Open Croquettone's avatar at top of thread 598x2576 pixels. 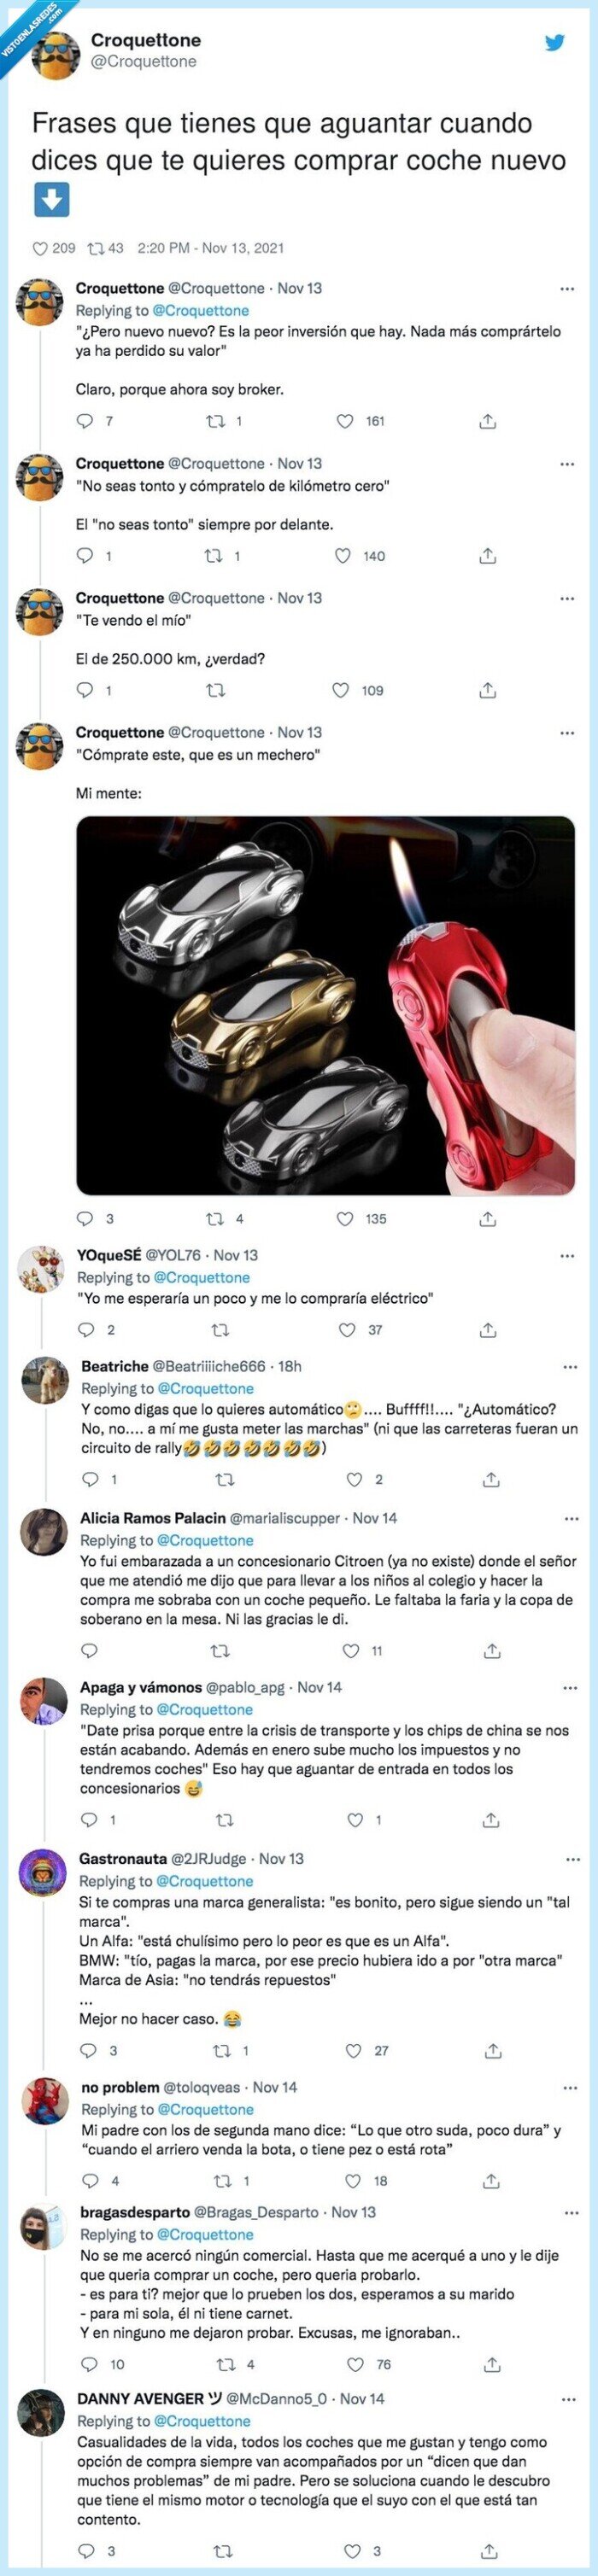[56, 54]
